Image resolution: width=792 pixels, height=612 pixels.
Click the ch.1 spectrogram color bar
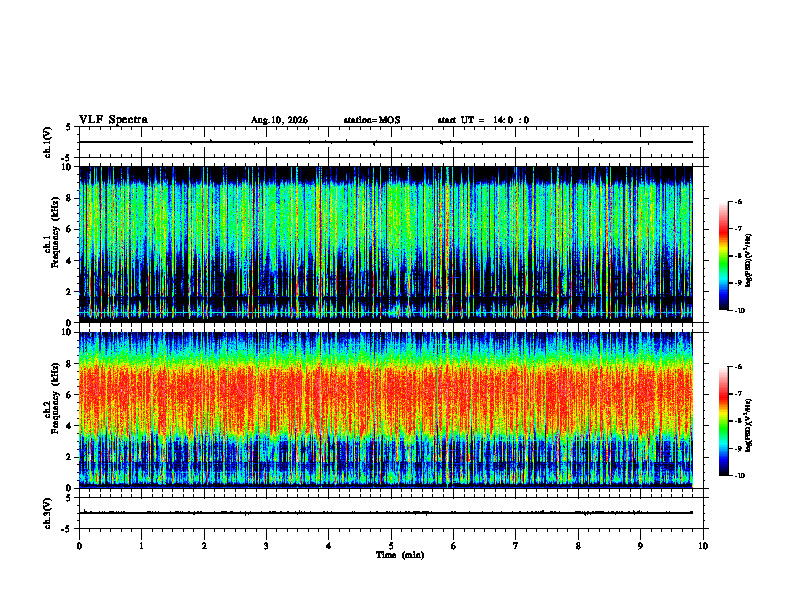click(x=724, y=256)
